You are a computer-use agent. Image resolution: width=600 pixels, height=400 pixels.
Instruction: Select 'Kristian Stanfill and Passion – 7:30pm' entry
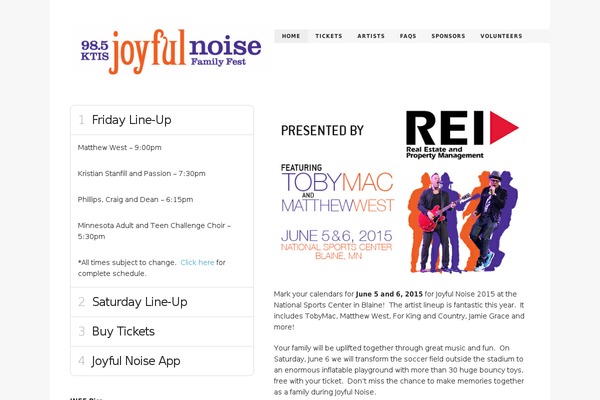point(142,174)
